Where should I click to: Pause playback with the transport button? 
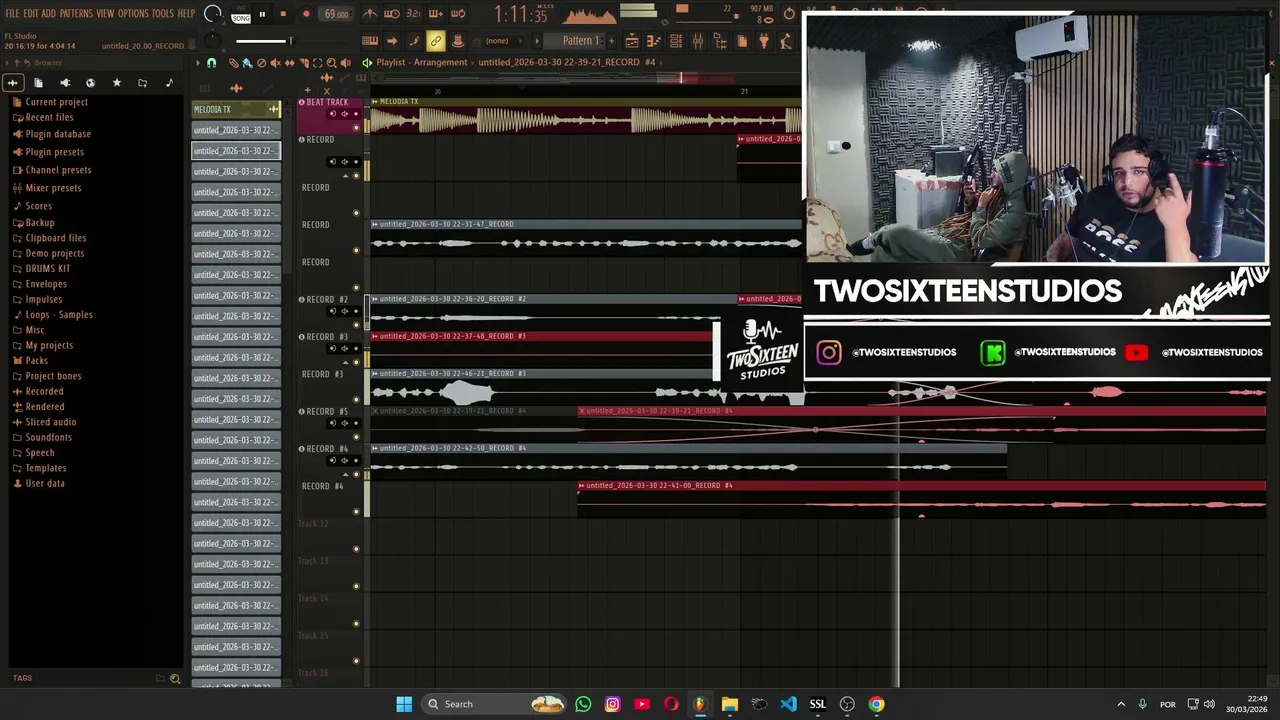pos(262,14)
